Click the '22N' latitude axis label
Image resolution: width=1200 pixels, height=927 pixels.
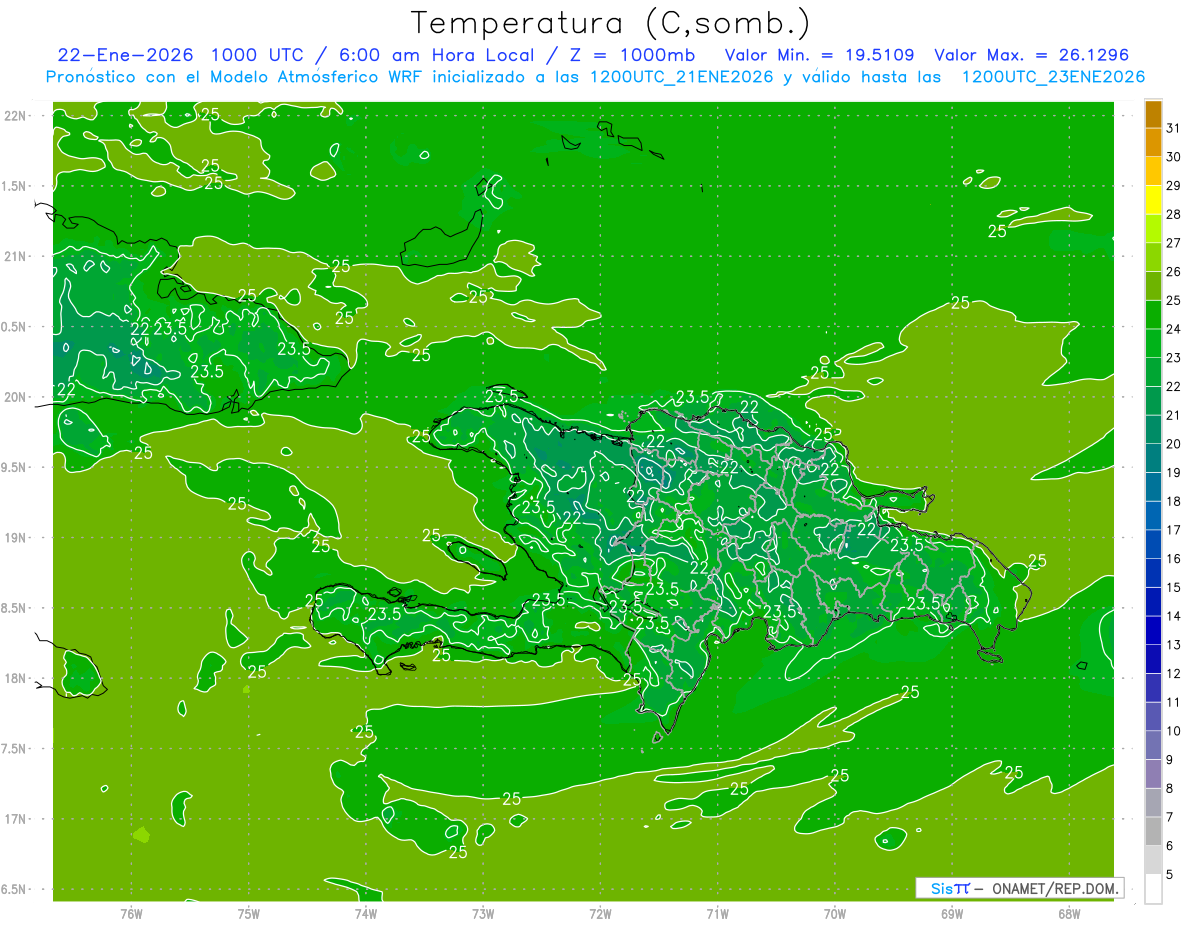[x=17, y=116]
